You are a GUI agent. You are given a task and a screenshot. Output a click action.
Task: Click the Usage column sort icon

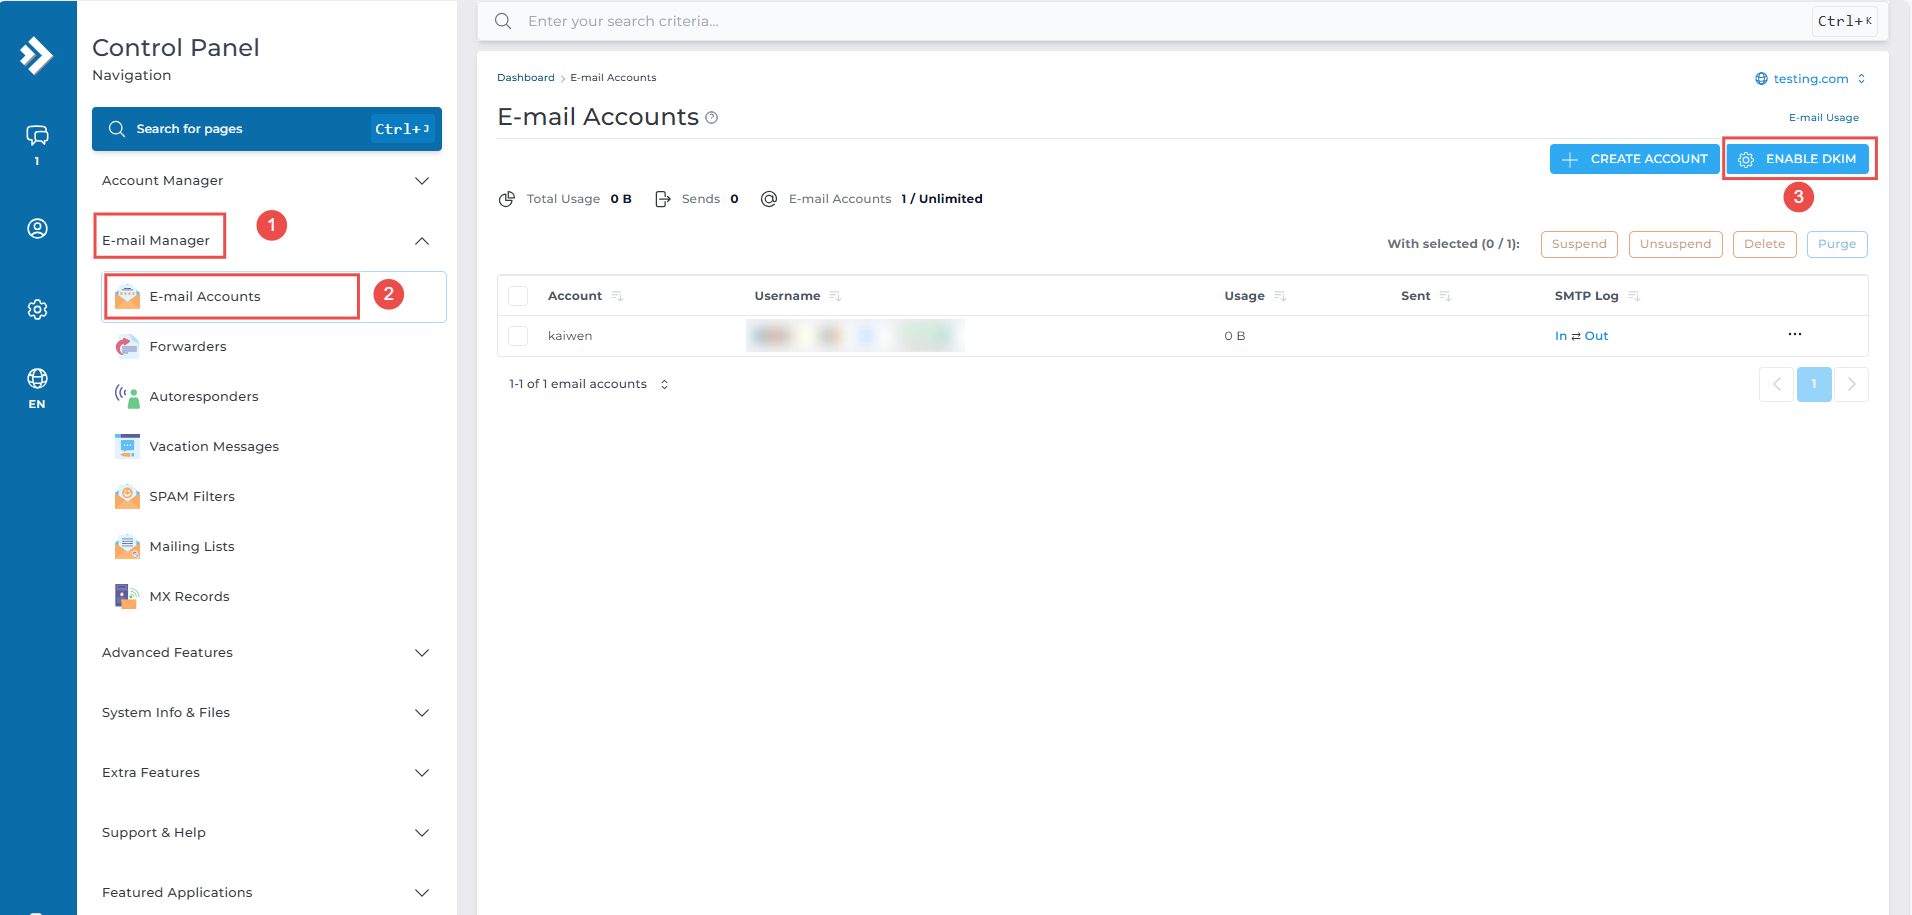coord(1280,296)
